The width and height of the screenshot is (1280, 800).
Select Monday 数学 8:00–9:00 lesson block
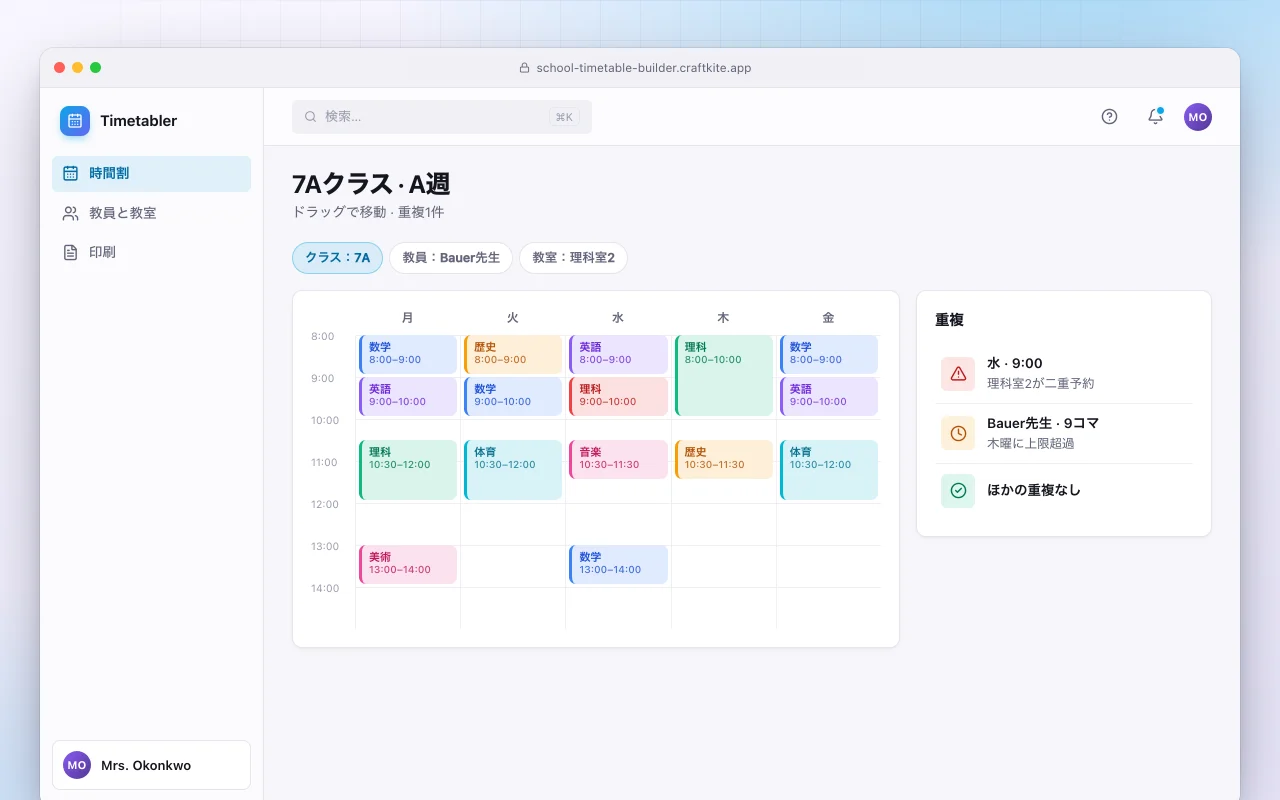pyautogui.click(x=408, y=355)
